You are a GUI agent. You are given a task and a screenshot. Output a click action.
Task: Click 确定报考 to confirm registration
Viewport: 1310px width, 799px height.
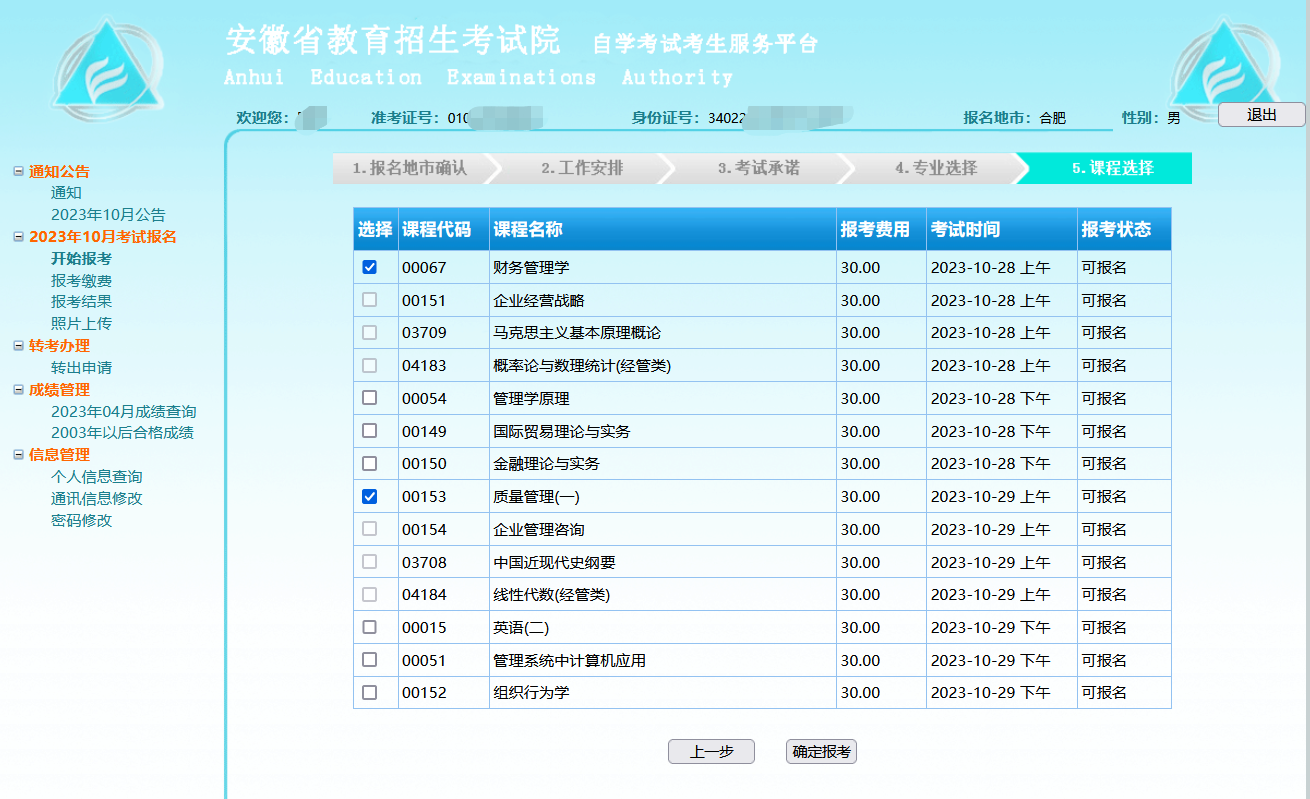[x=821, y=752]
